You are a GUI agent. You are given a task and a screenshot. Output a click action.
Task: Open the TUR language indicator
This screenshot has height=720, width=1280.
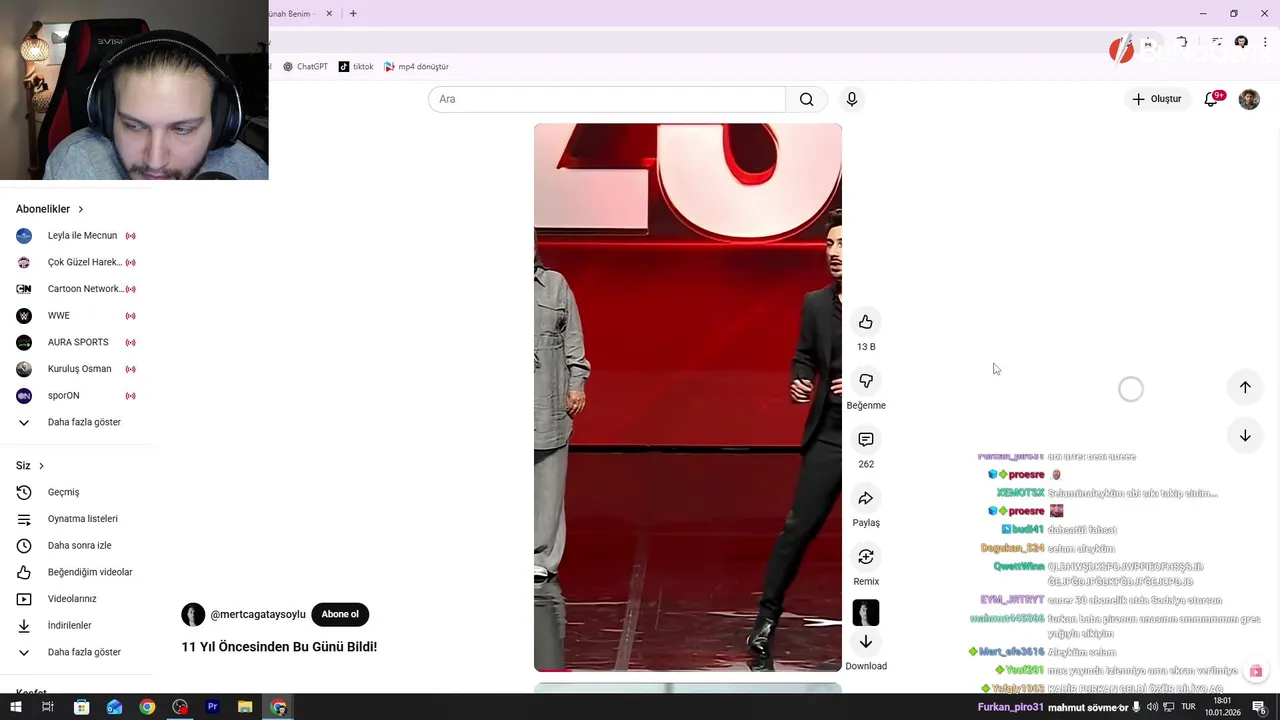[1188, 707]
